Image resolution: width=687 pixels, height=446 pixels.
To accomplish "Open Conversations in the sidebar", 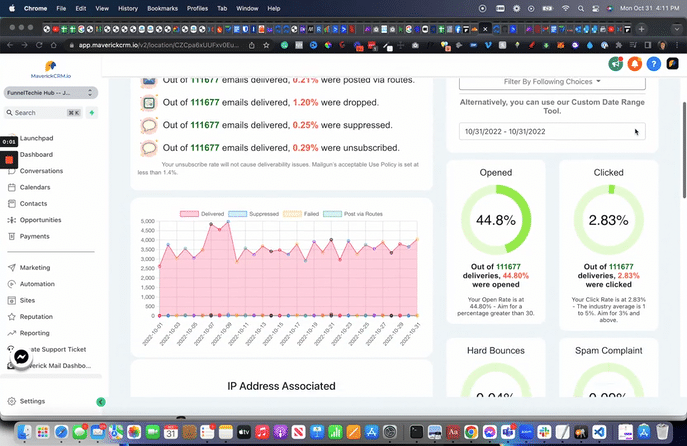I will coord(41,171).
